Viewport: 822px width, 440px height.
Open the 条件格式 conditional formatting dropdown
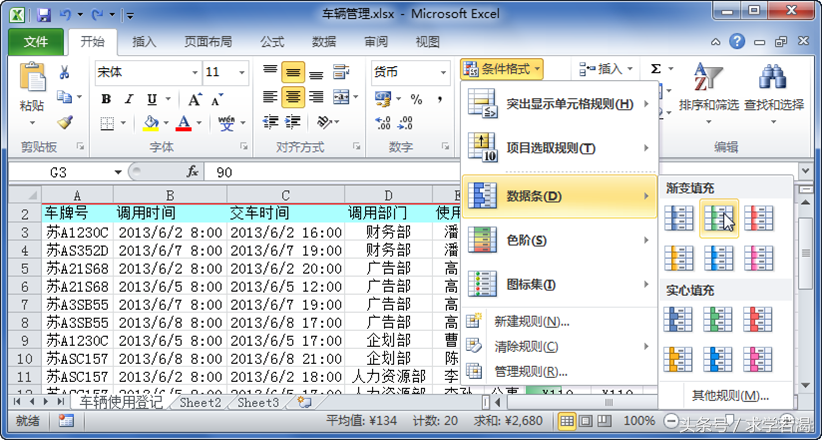(x=502, y=69)
